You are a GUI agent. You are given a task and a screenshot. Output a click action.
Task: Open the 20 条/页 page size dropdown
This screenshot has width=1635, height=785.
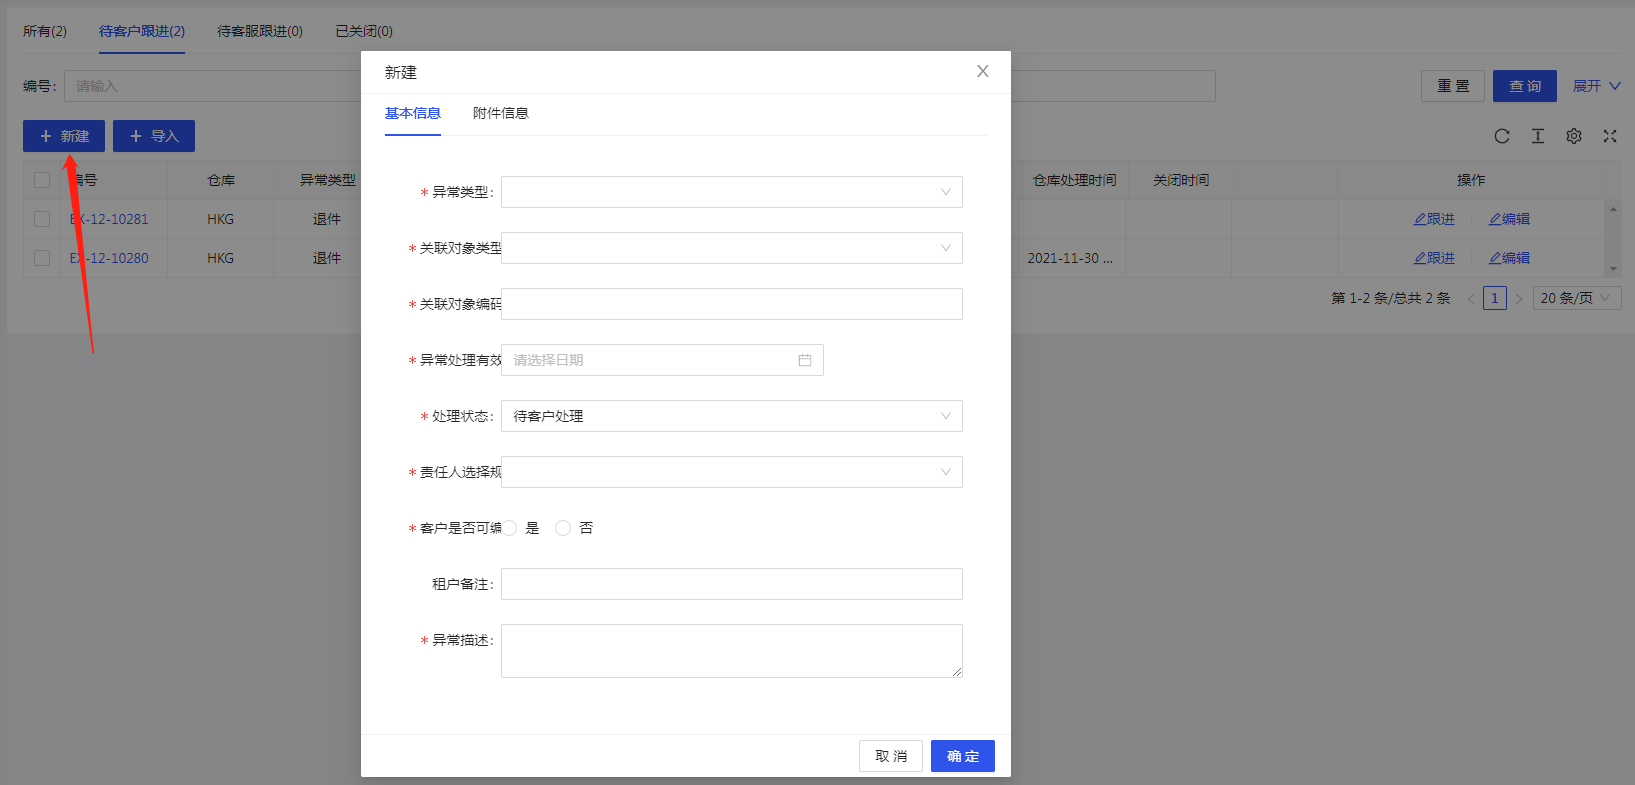pyautogui.click(x=1577, y=298)
